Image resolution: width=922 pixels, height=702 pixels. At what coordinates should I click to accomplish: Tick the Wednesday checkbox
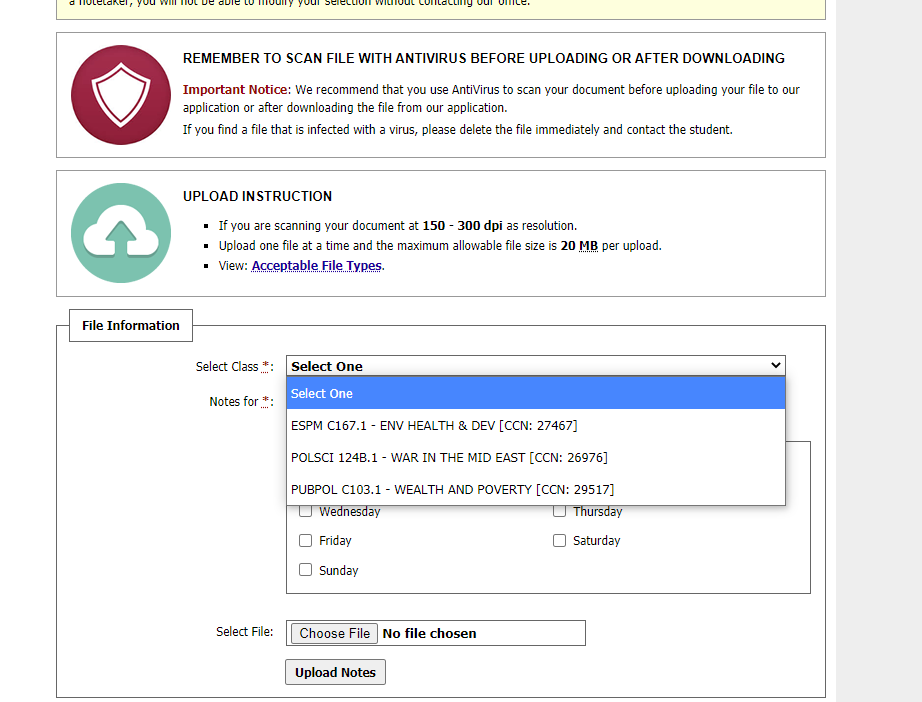click(x=305, y=511)
